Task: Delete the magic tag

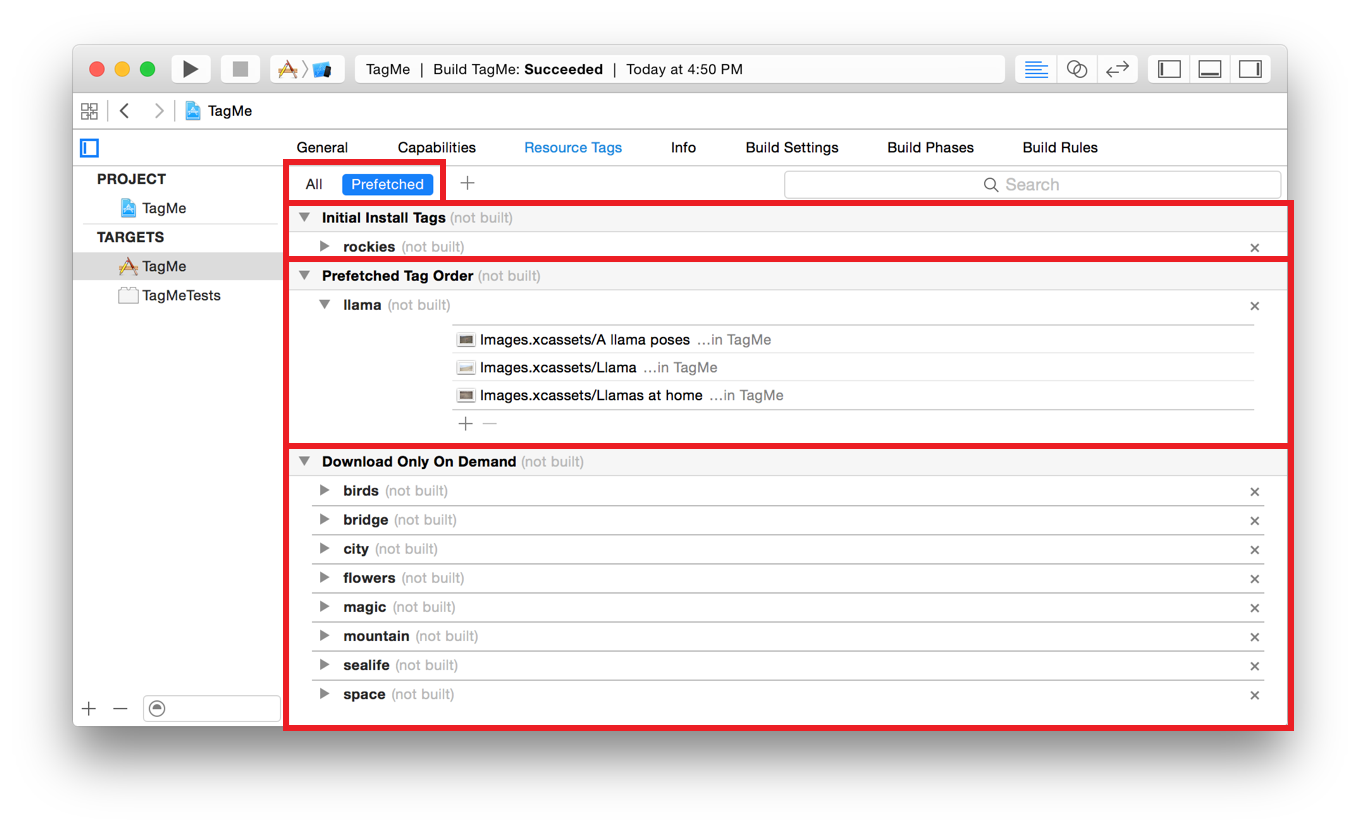Action: [1254, 608]
